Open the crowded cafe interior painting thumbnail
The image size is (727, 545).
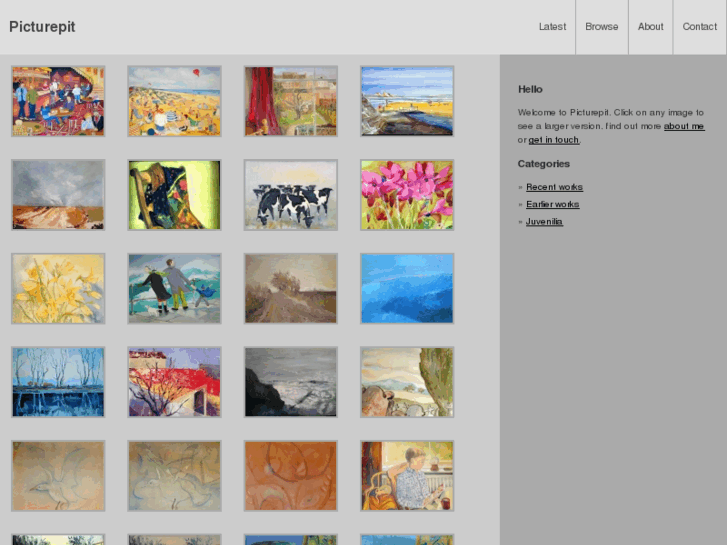tap(58, 101)
